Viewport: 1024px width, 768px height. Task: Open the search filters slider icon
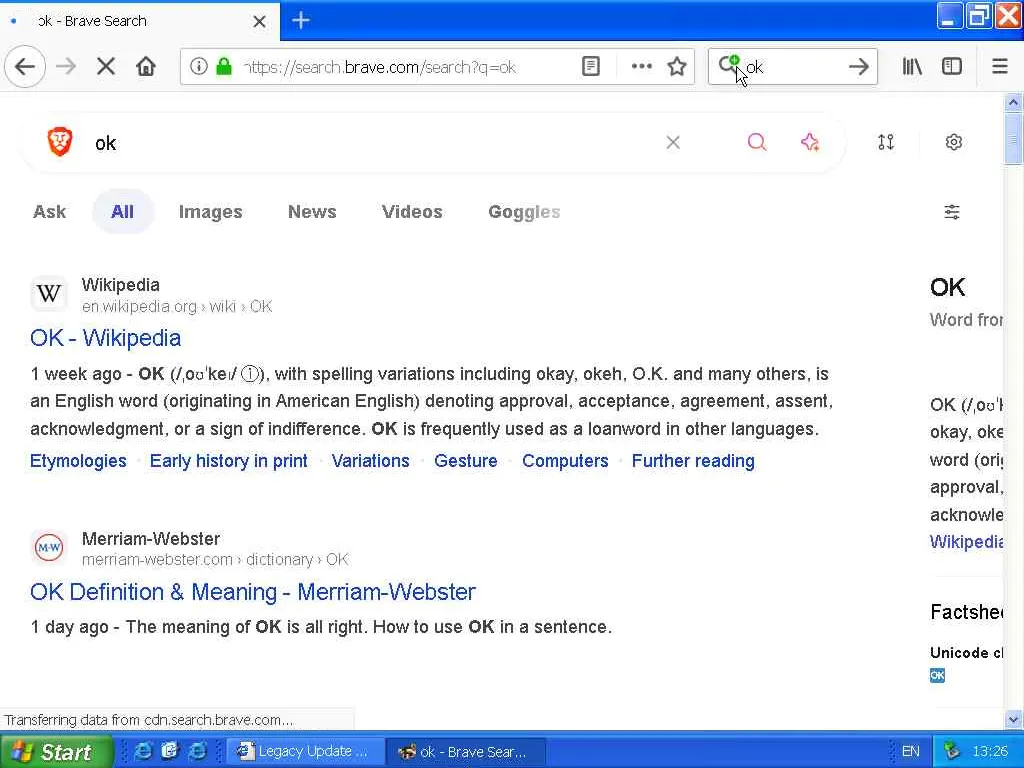[x=952, y=212]
